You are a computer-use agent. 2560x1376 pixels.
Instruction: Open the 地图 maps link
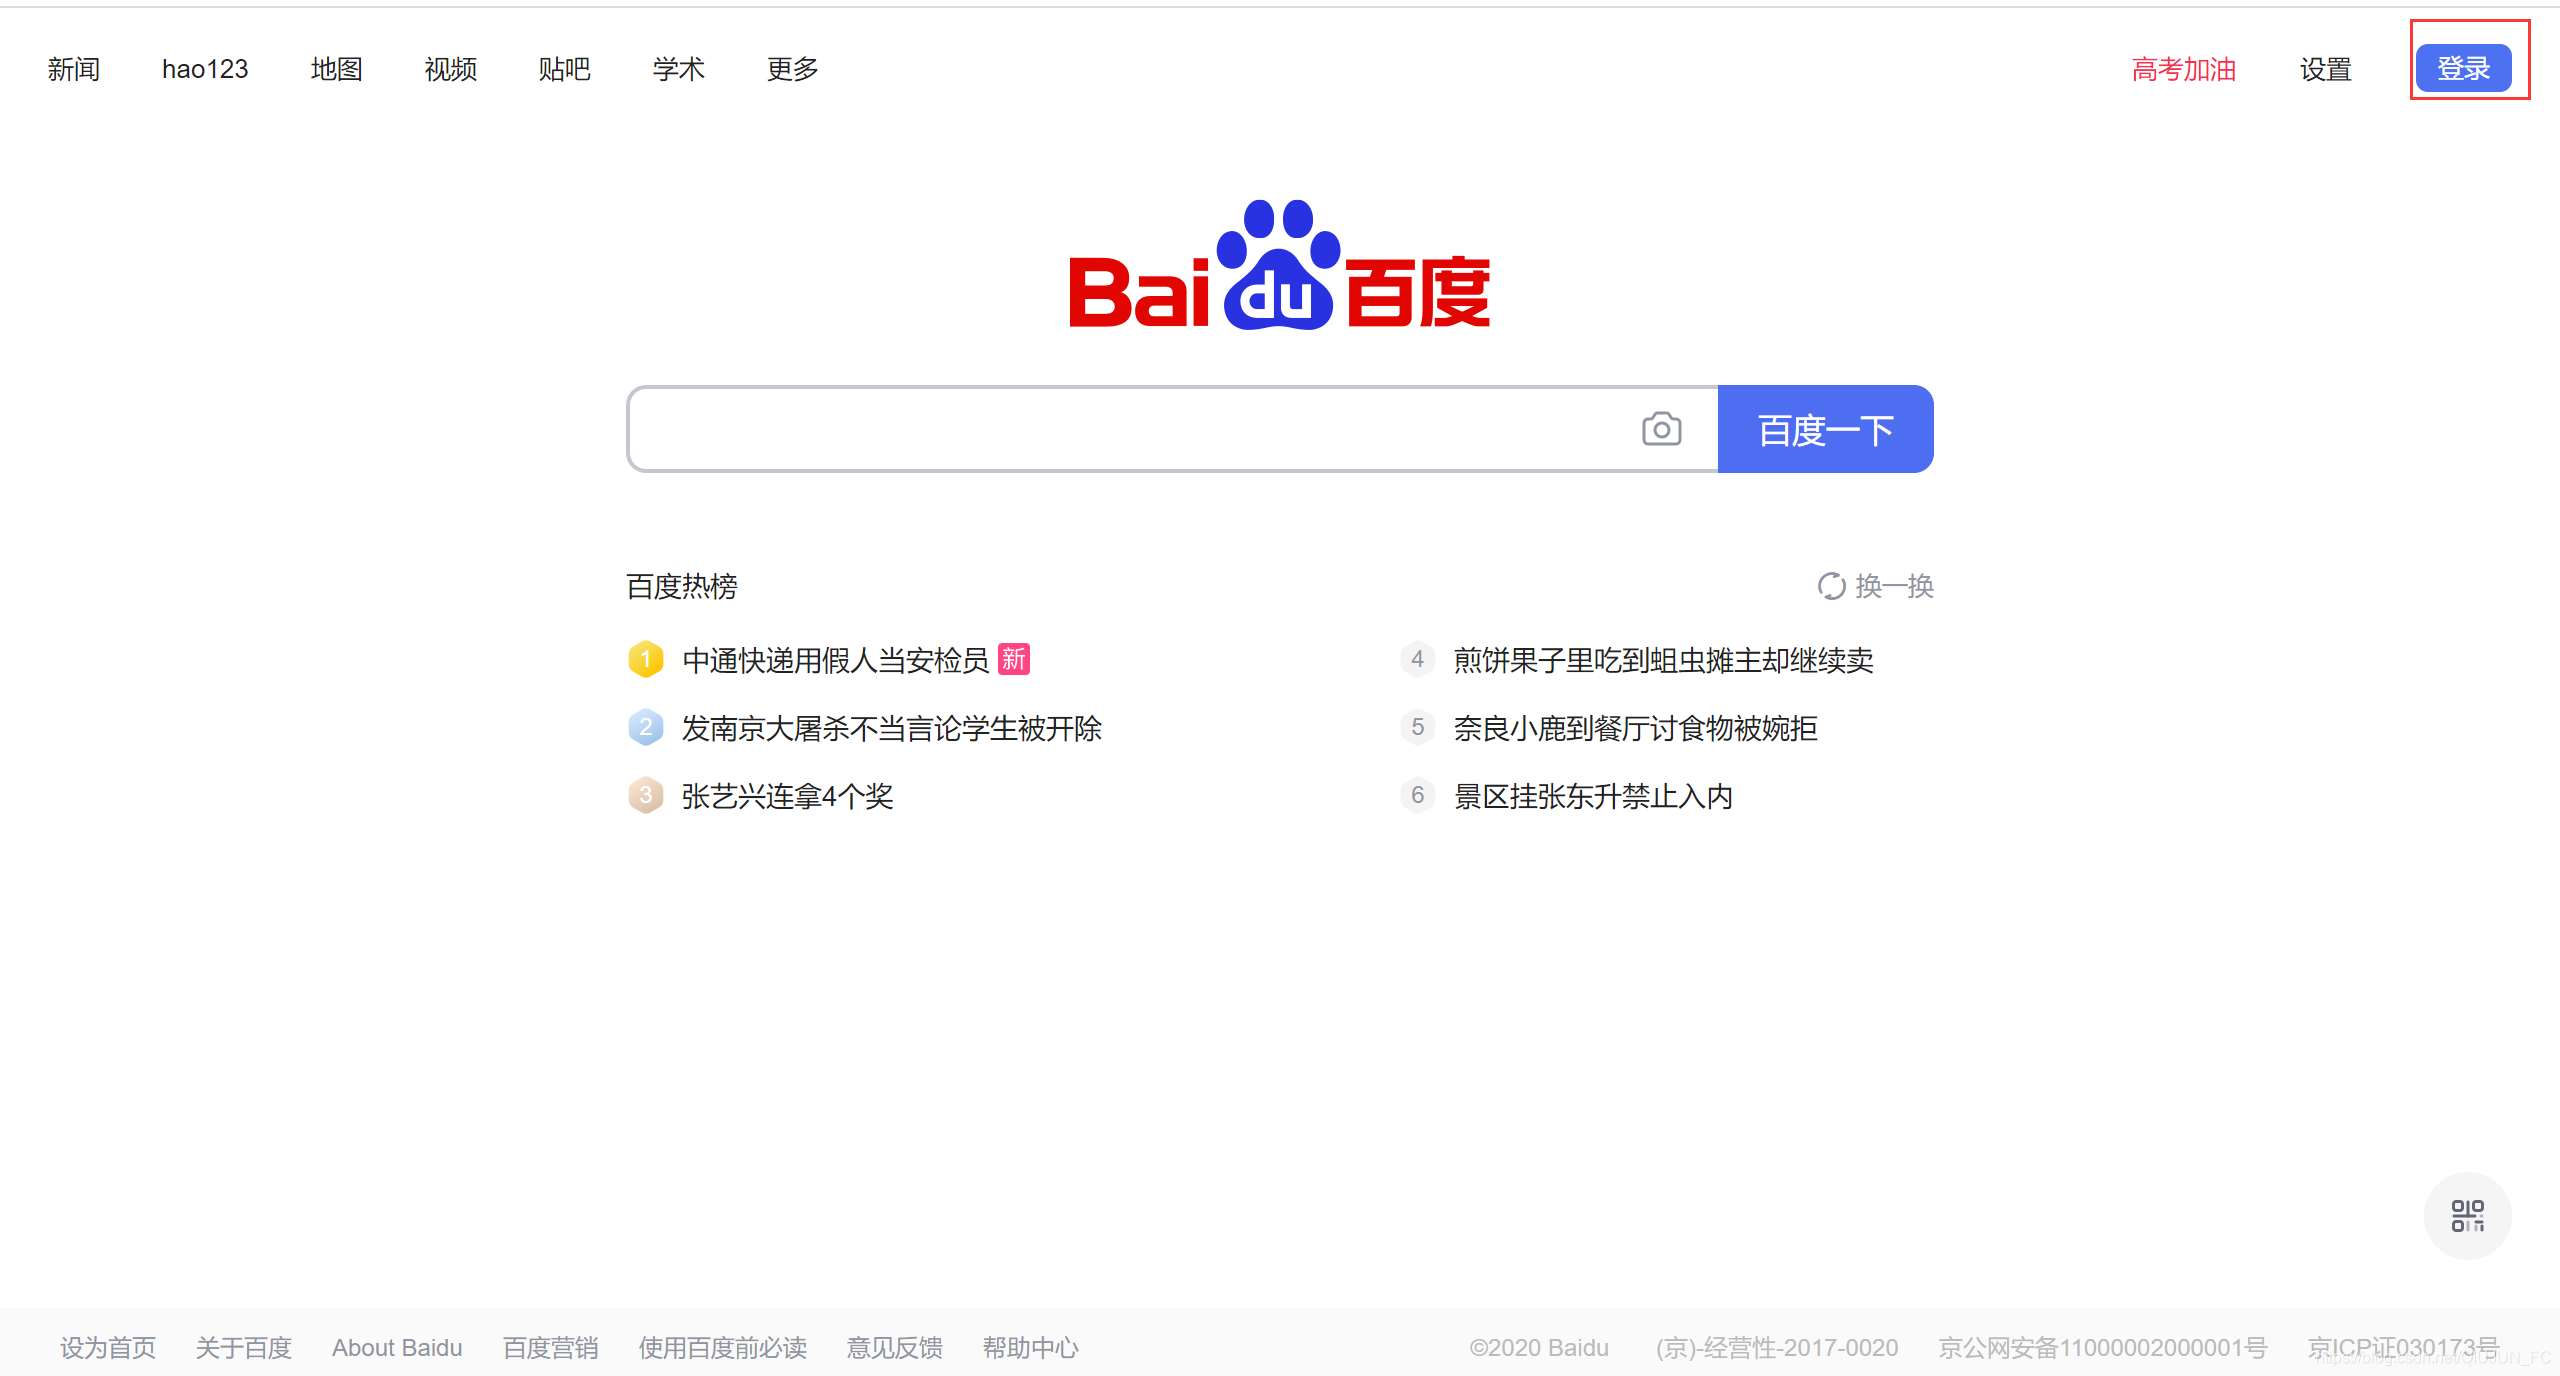click(x=336, y=69)
